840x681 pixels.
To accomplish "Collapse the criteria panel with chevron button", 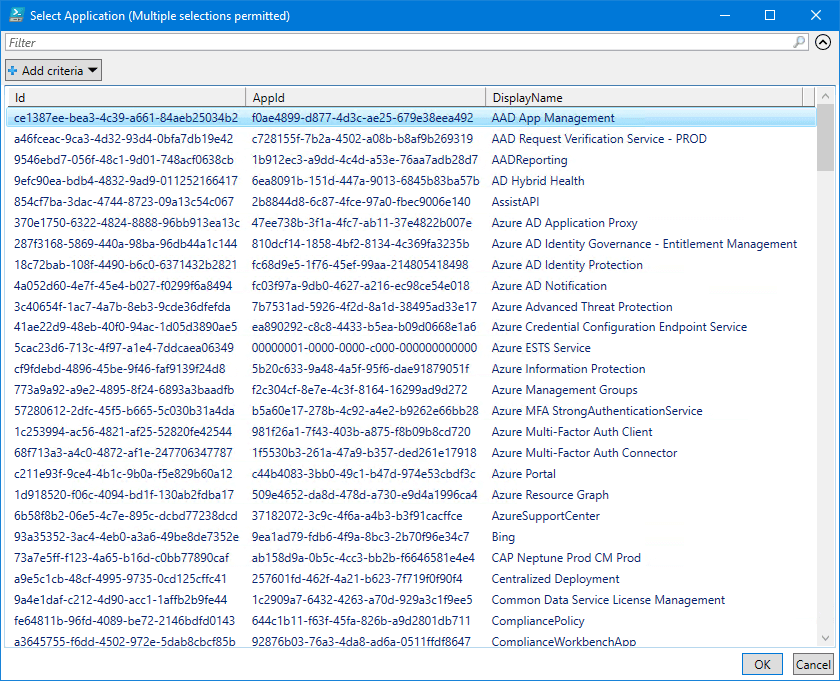I will [x=823, y=42].
